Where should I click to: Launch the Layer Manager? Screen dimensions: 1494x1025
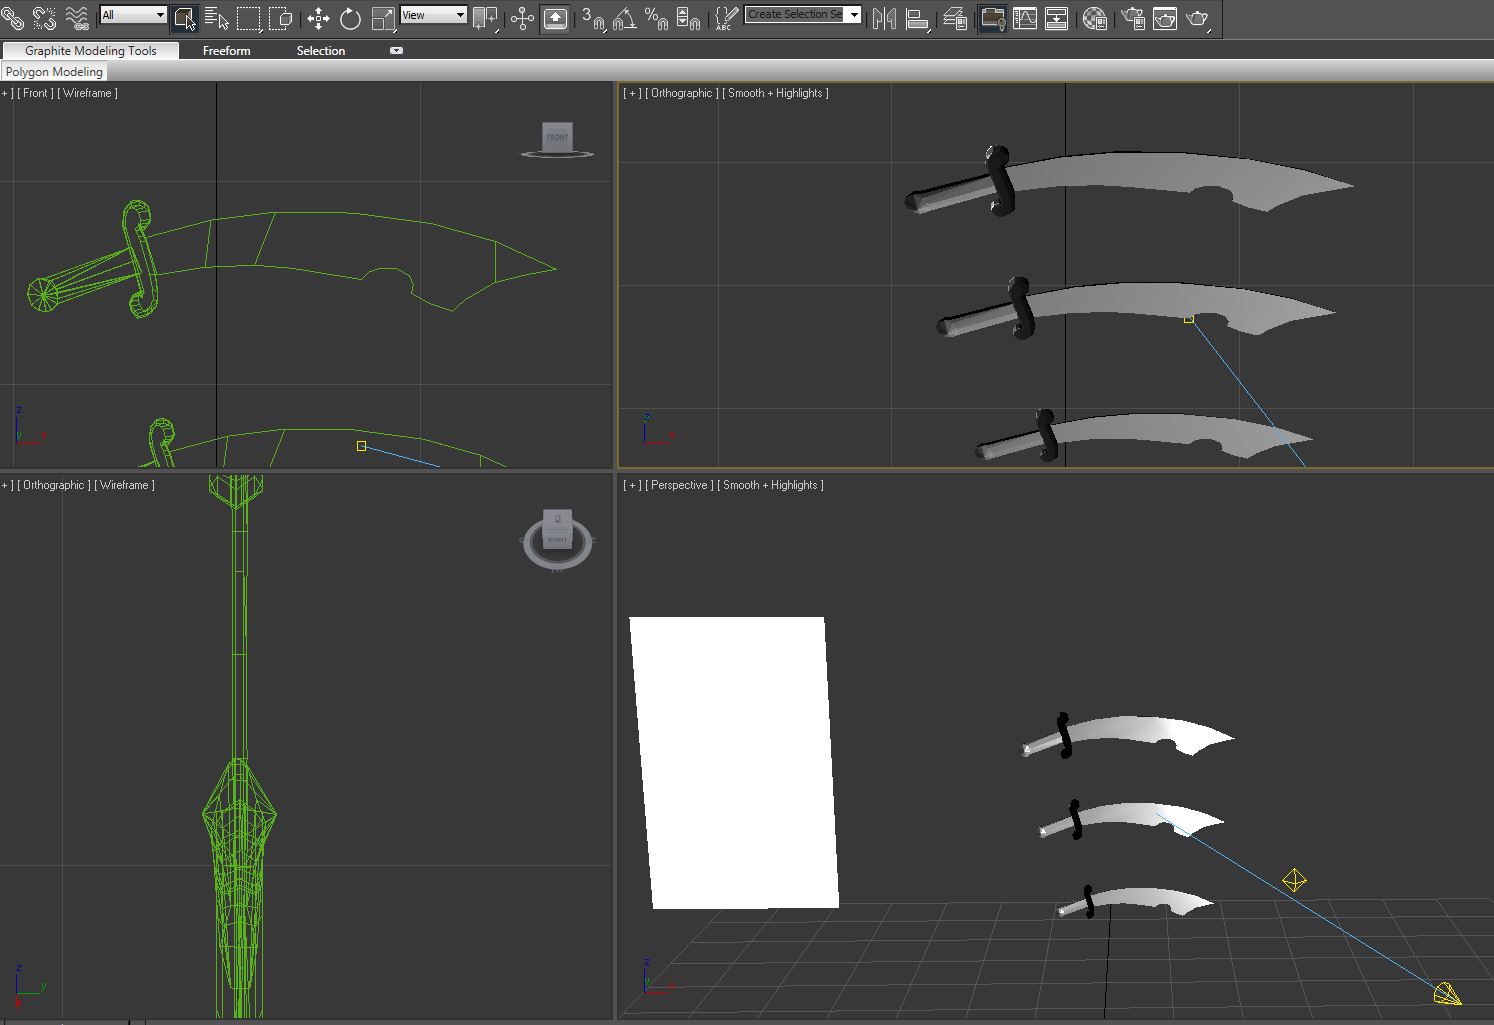click(955, 18)
